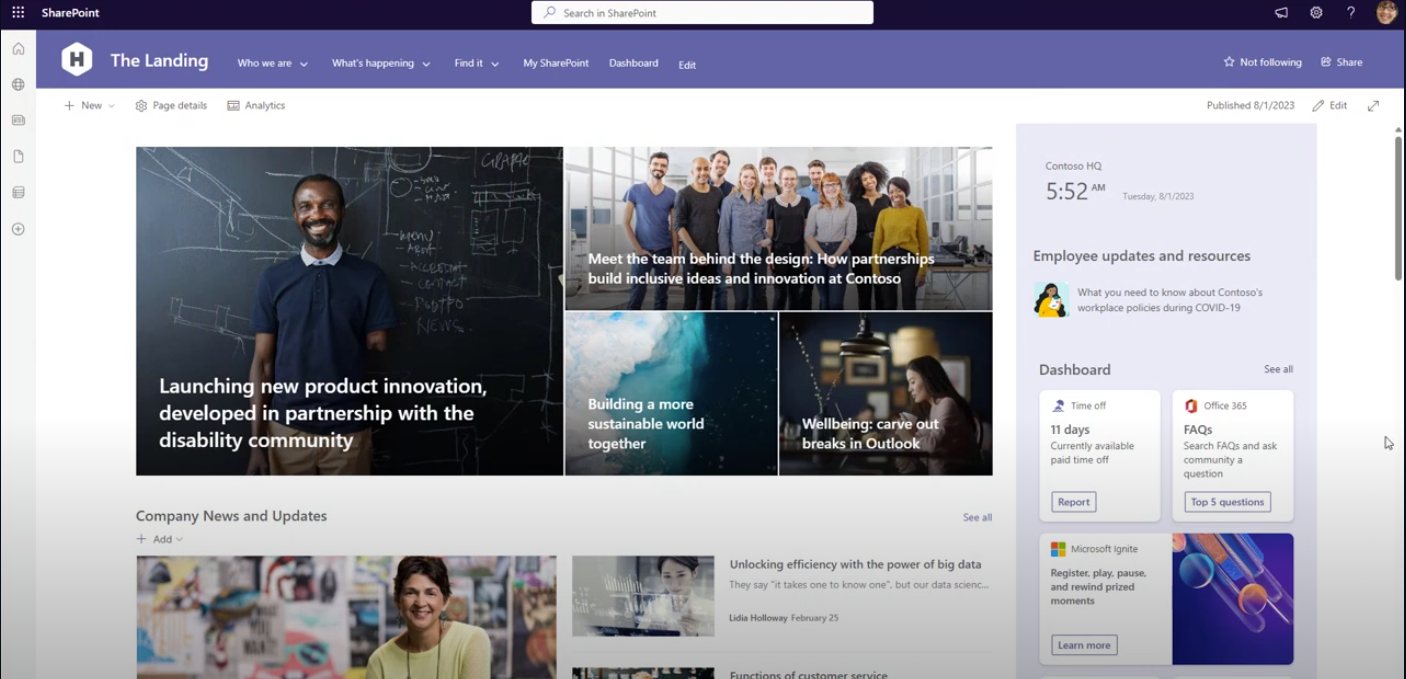Expand the Who we are menu
The image size is (1406, 679).
(x=272, y=63)
